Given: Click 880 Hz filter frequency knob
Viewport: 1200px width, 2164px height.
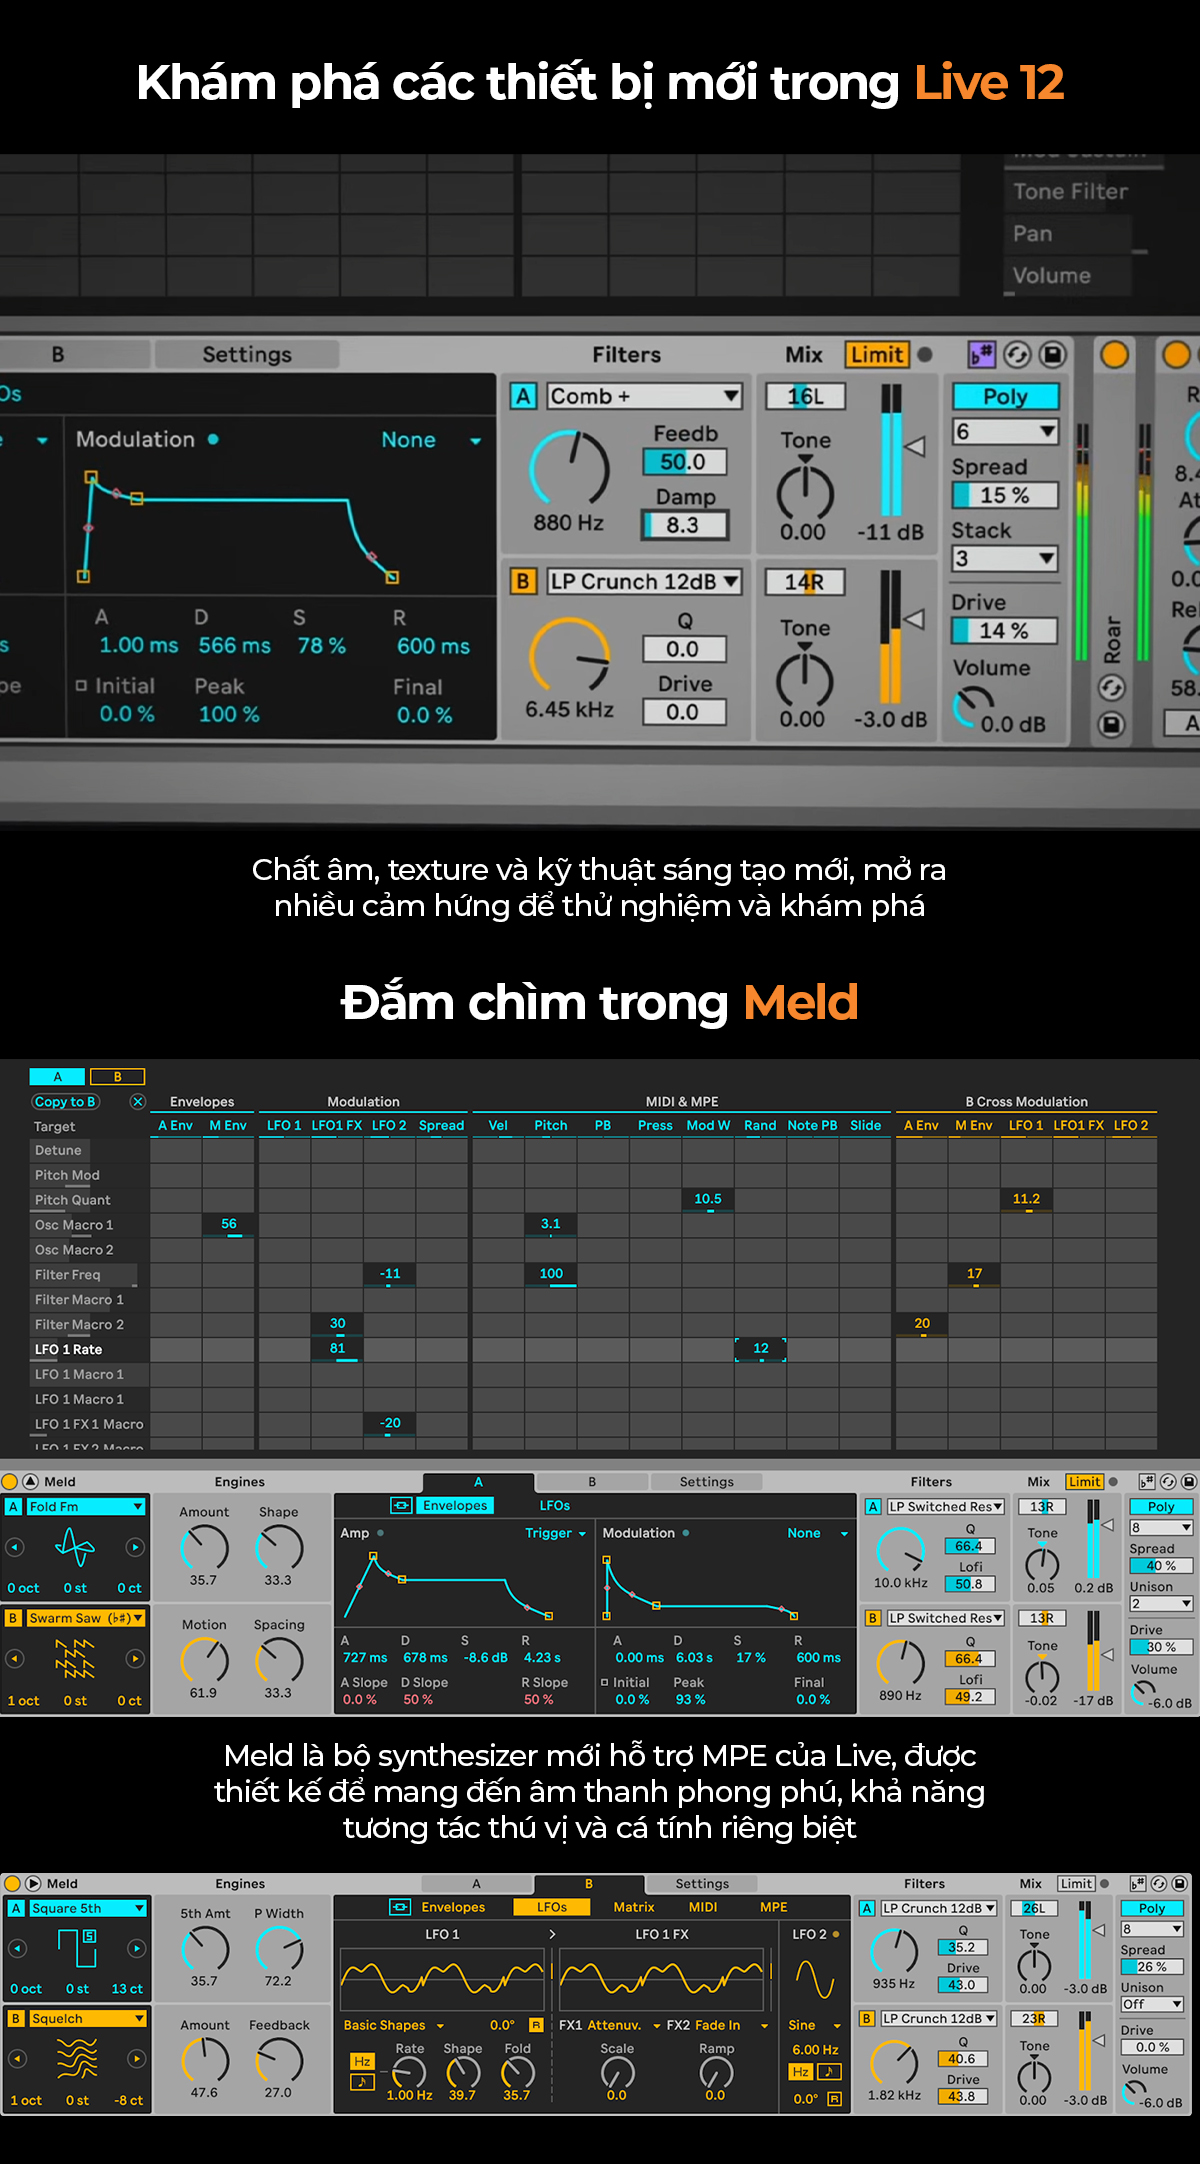Looking at the screenshot, I should (x=569, y=467).
